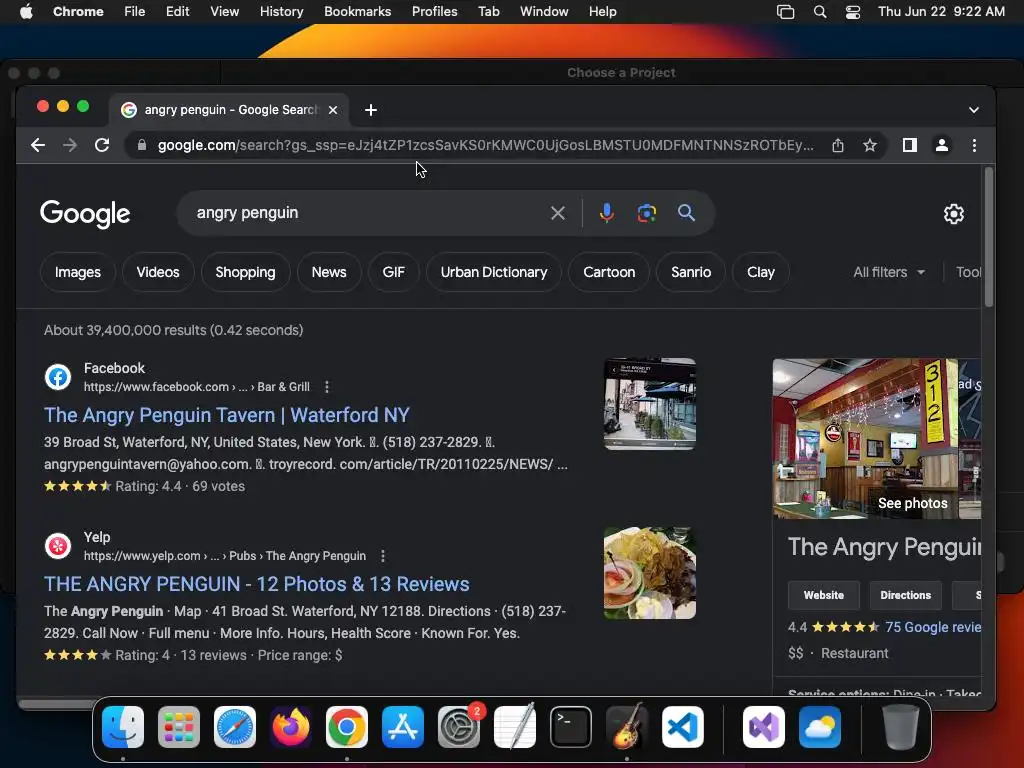Select the News filter chip
Viewport: 1024px width, 768px height.
329,272
